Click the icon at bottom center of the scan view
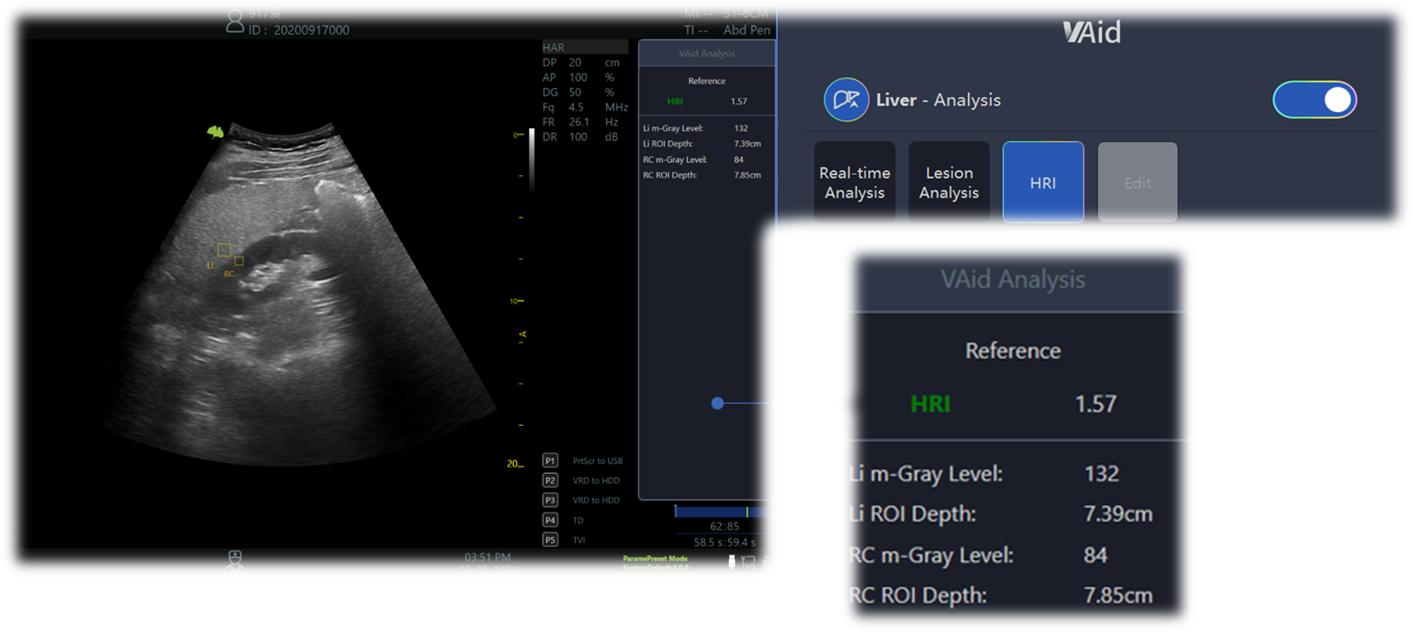This screenshot has width=1413, height=632. pos(236,560)
